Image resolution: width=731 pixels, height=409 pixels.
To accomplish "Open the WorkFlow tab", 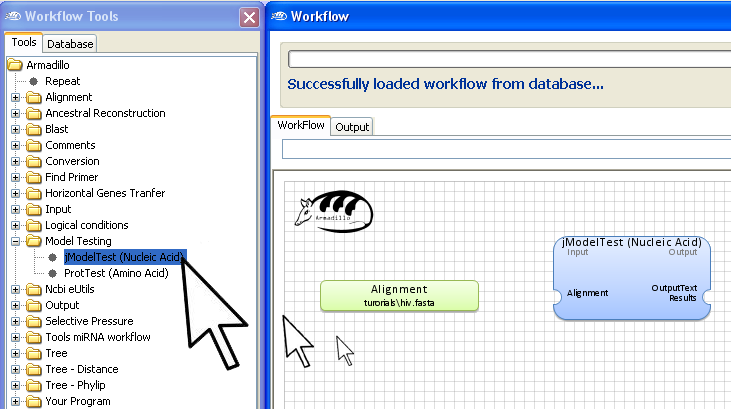I will click(x=301, y=125).
